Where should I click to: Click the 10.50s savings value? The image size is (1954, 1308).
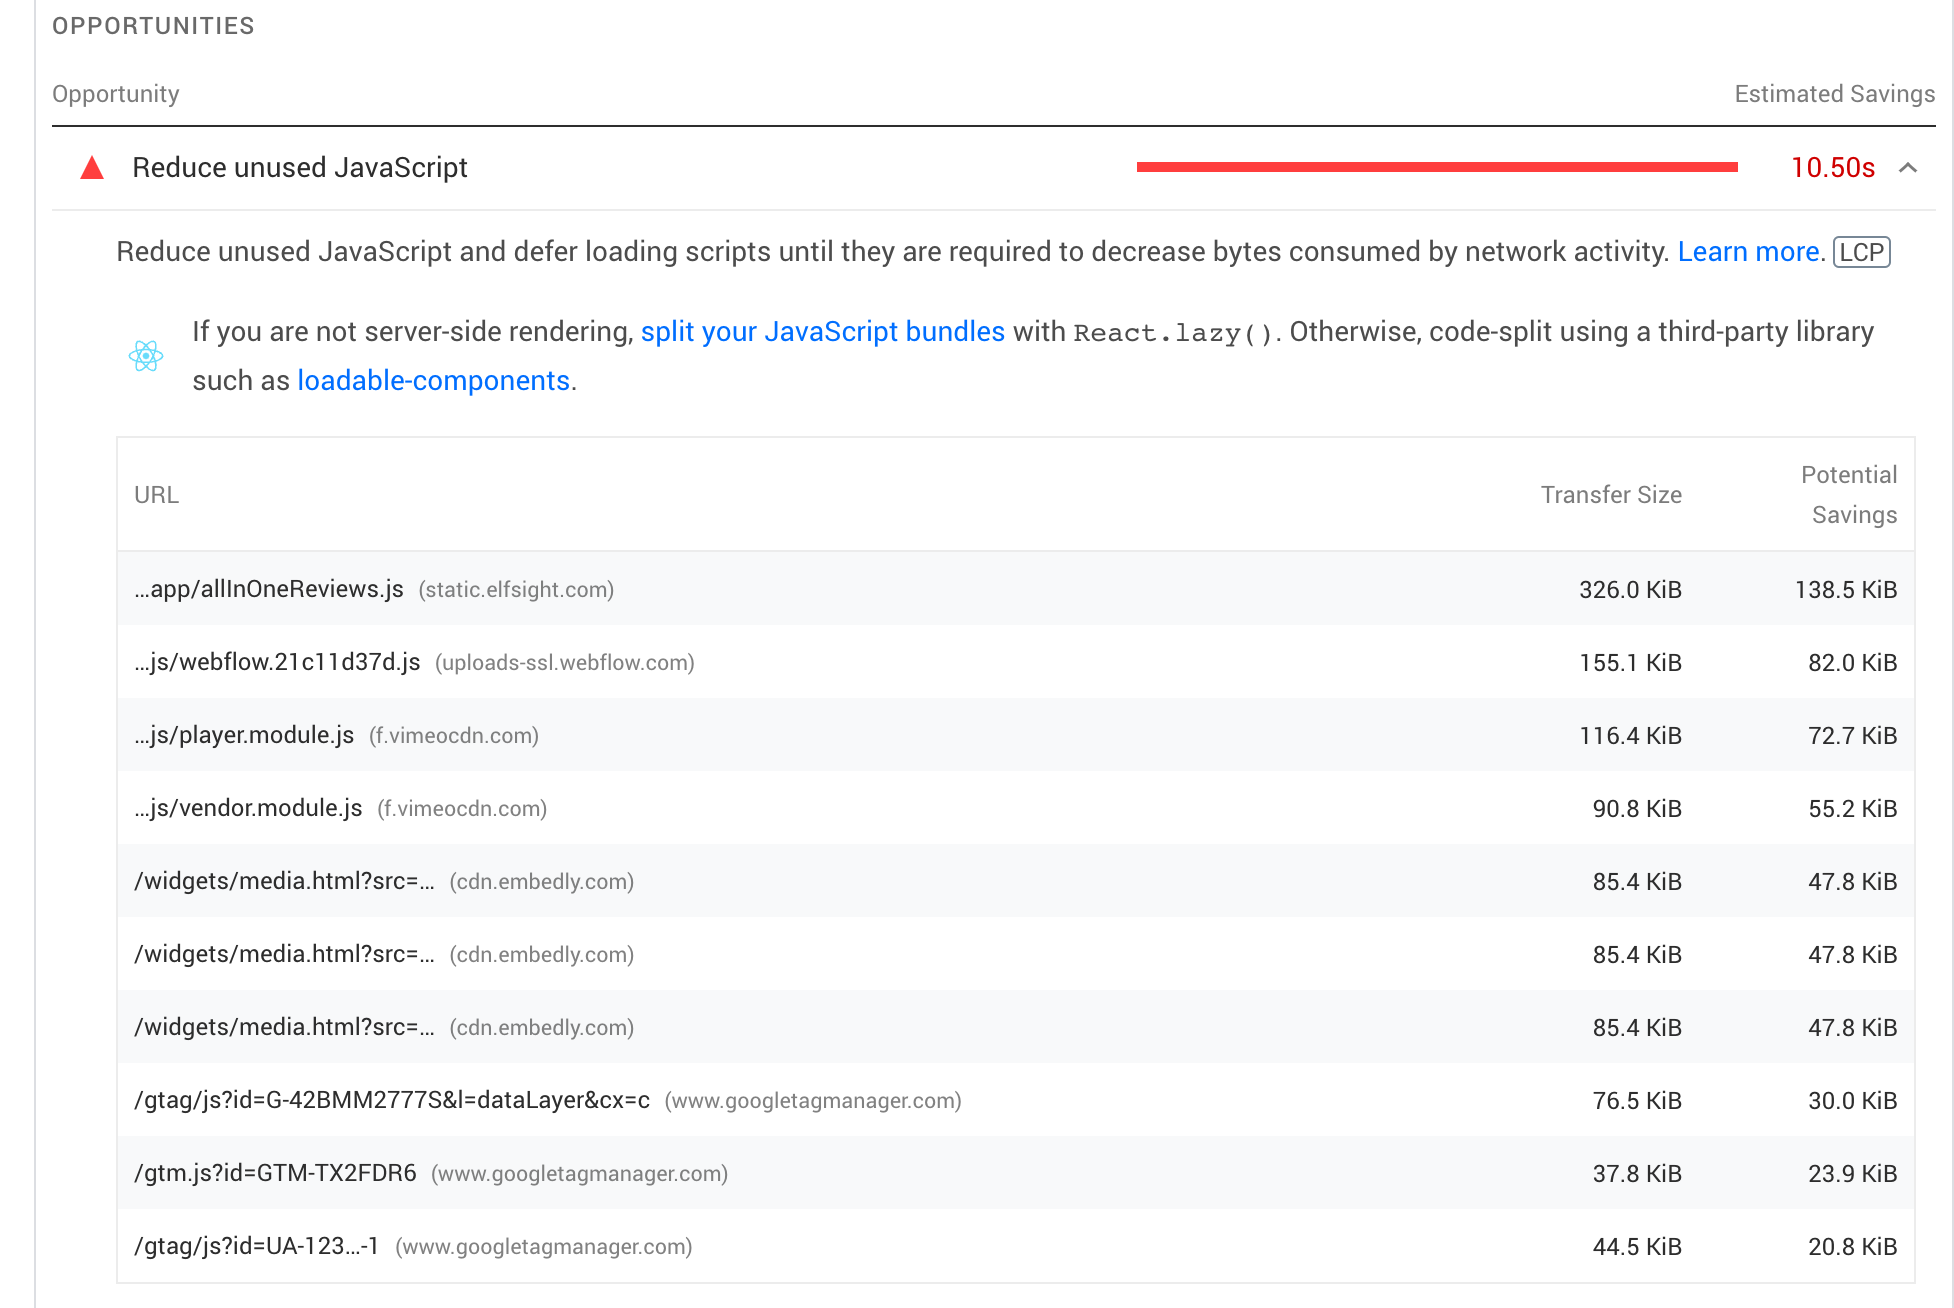click(1832, 168)
